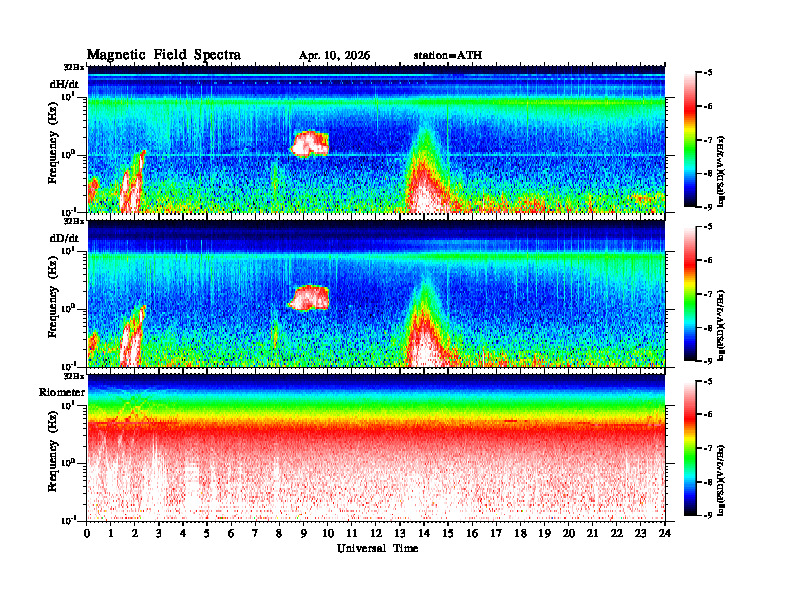Screen dimensions: 792x612
Task: Click hour tick label '13' on time axis
Action: point(400,534)
